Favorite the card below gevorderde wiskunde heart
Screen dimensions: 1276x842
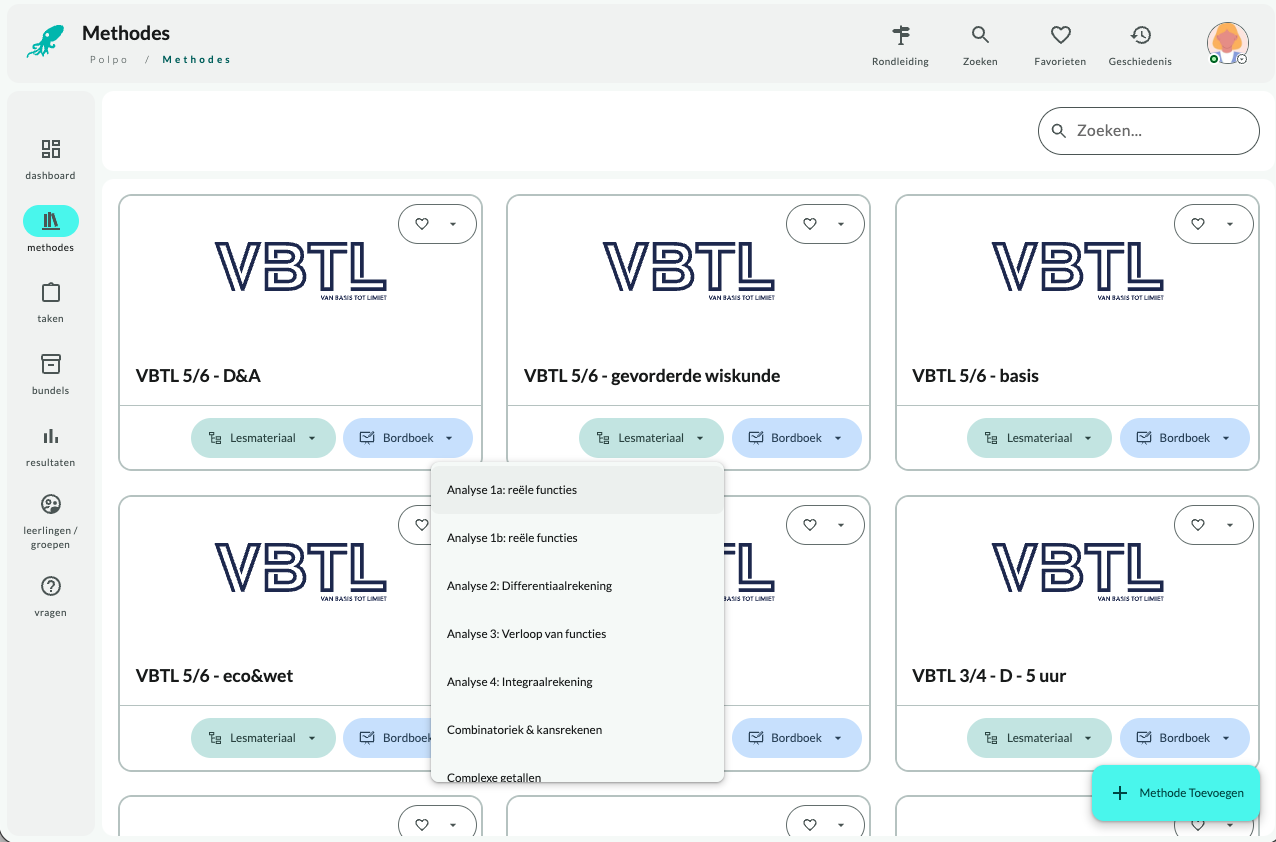(810, 524)
